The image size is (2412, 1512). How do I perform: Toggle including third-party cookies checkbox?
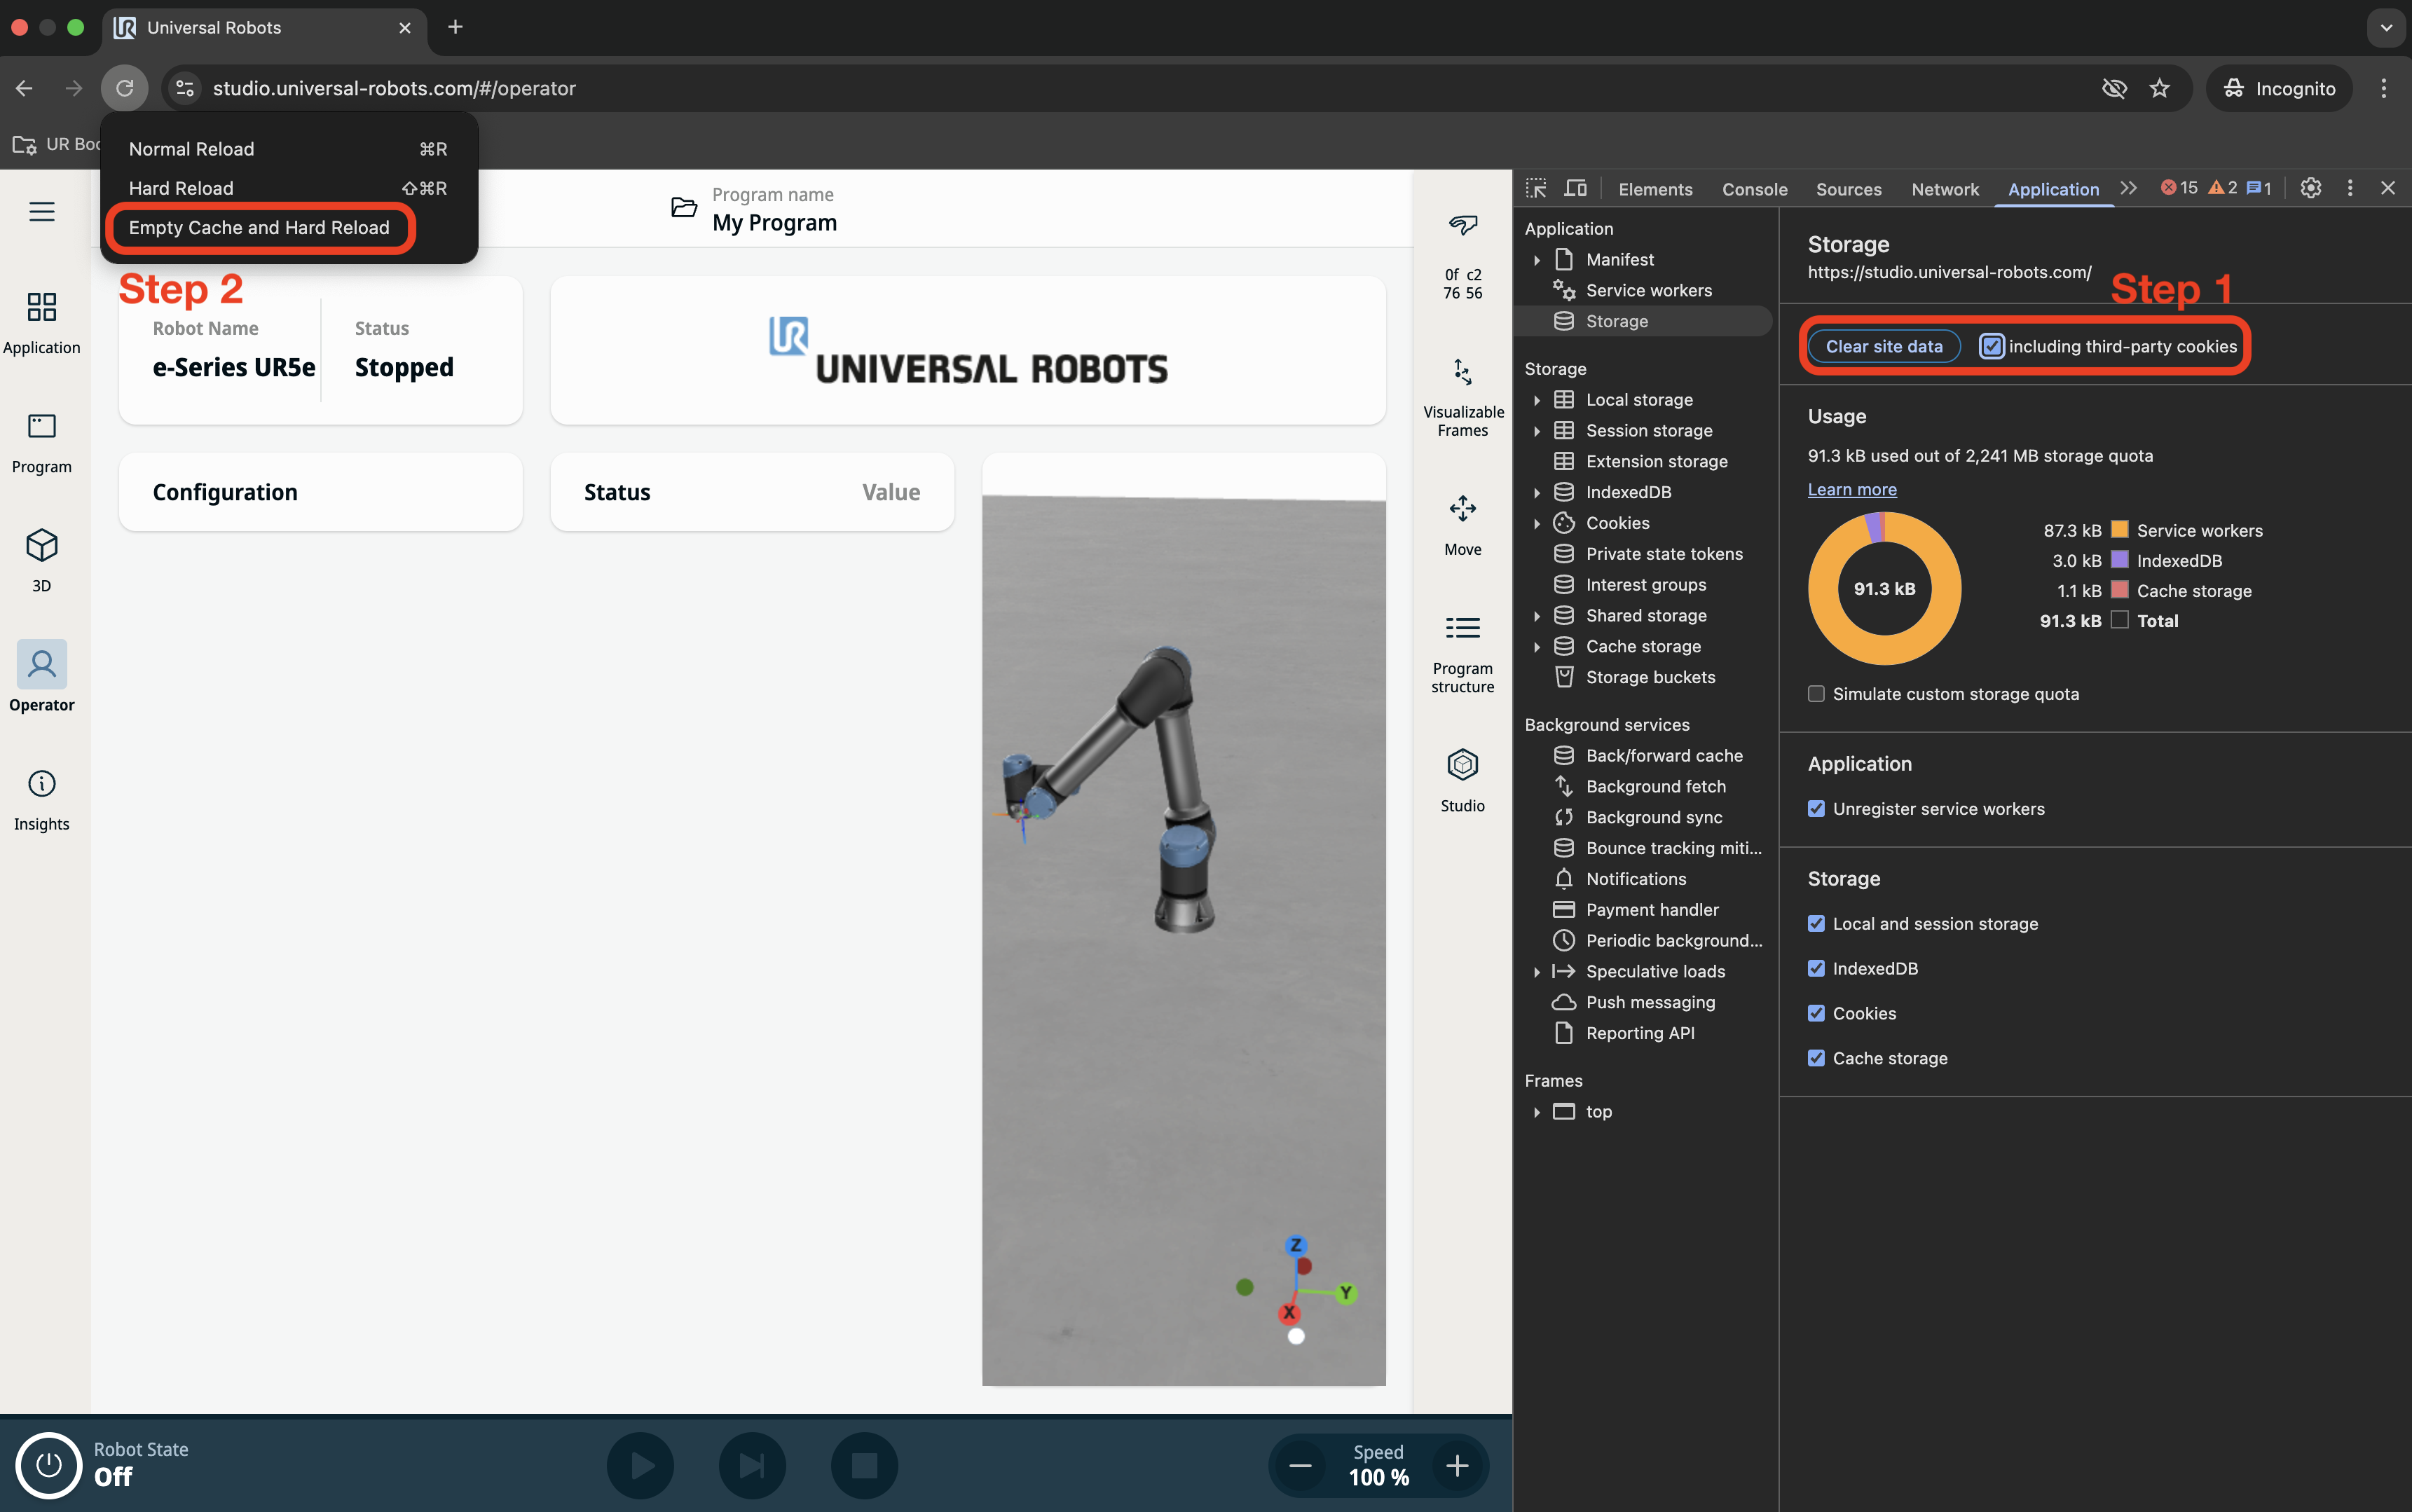1991,346
